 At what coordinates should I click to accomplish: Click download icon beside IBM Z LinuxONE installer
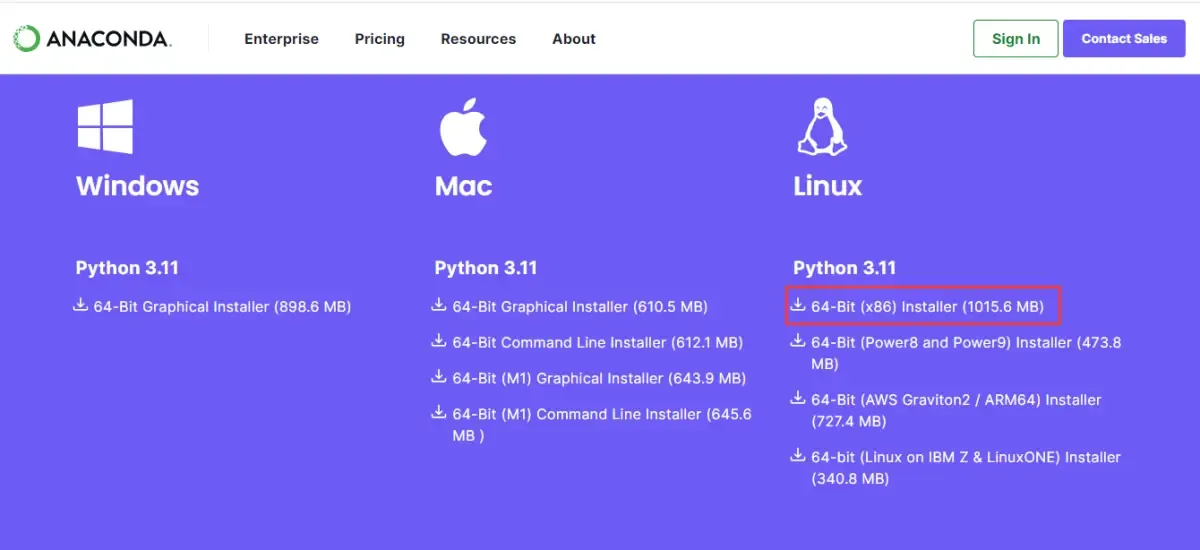(798, 455)
